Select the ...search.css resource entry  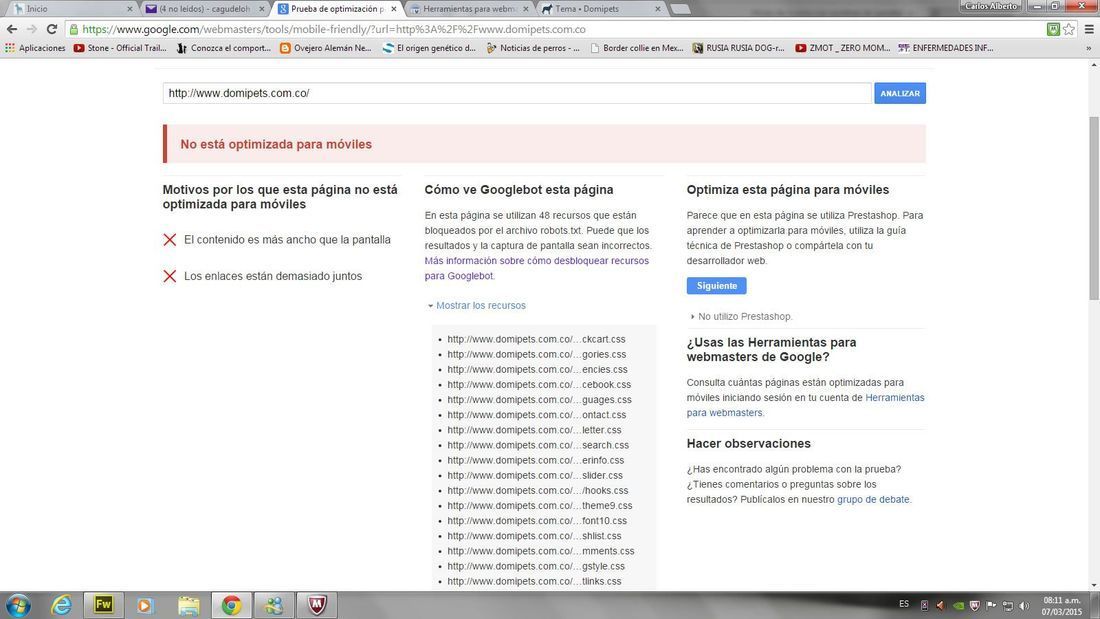(538, 445)
